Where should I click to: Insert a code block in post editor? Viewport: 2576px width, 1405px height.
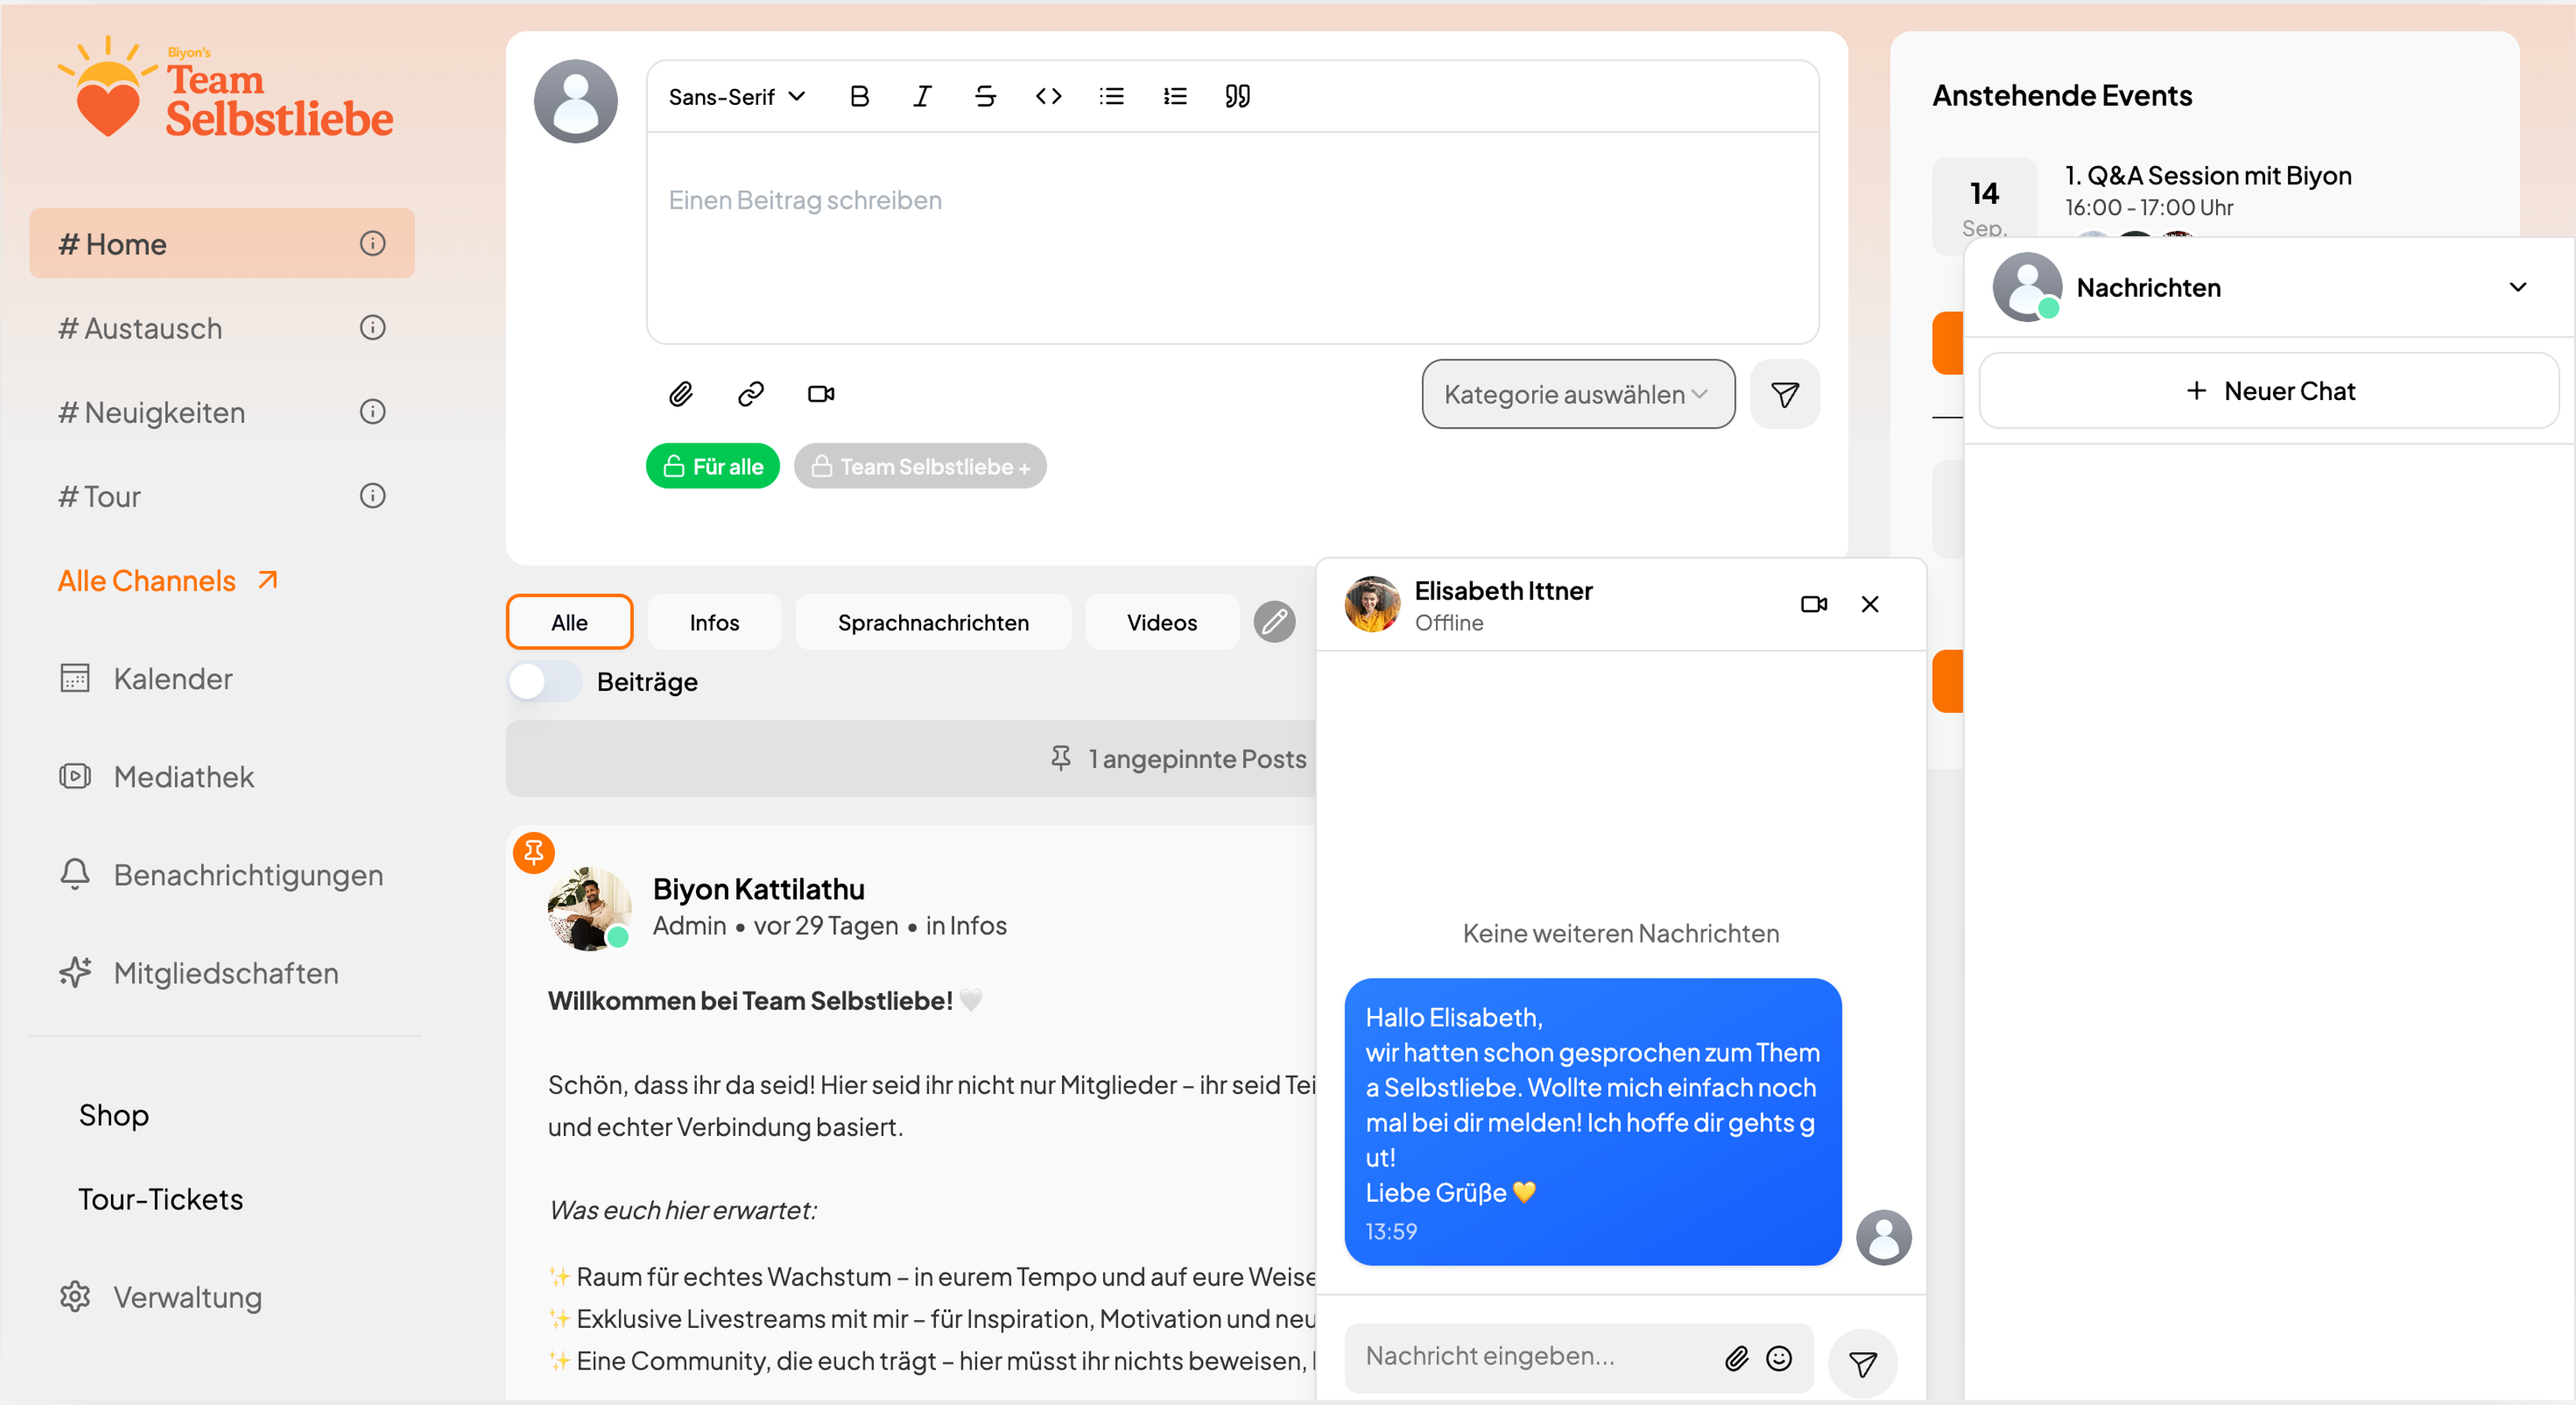pyautogui.click(x=1048, y=96)
